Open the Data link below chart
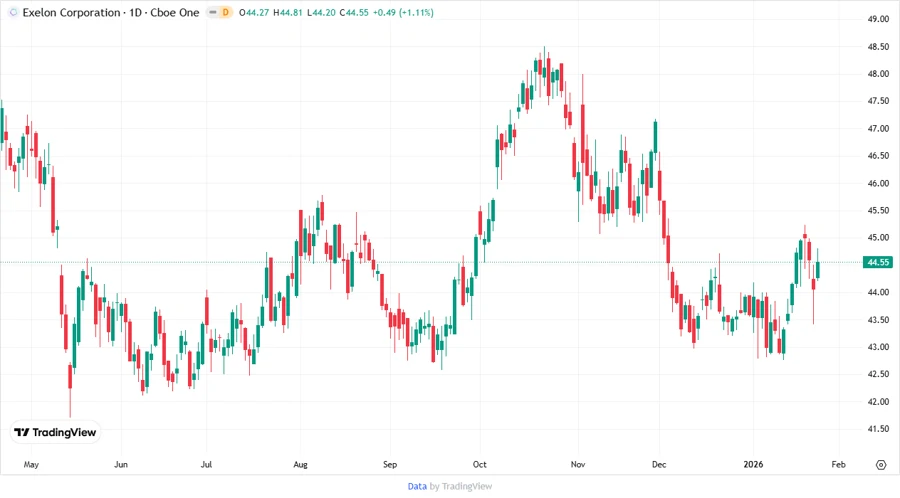Screen dimensions: 900x498 [417, 487]
